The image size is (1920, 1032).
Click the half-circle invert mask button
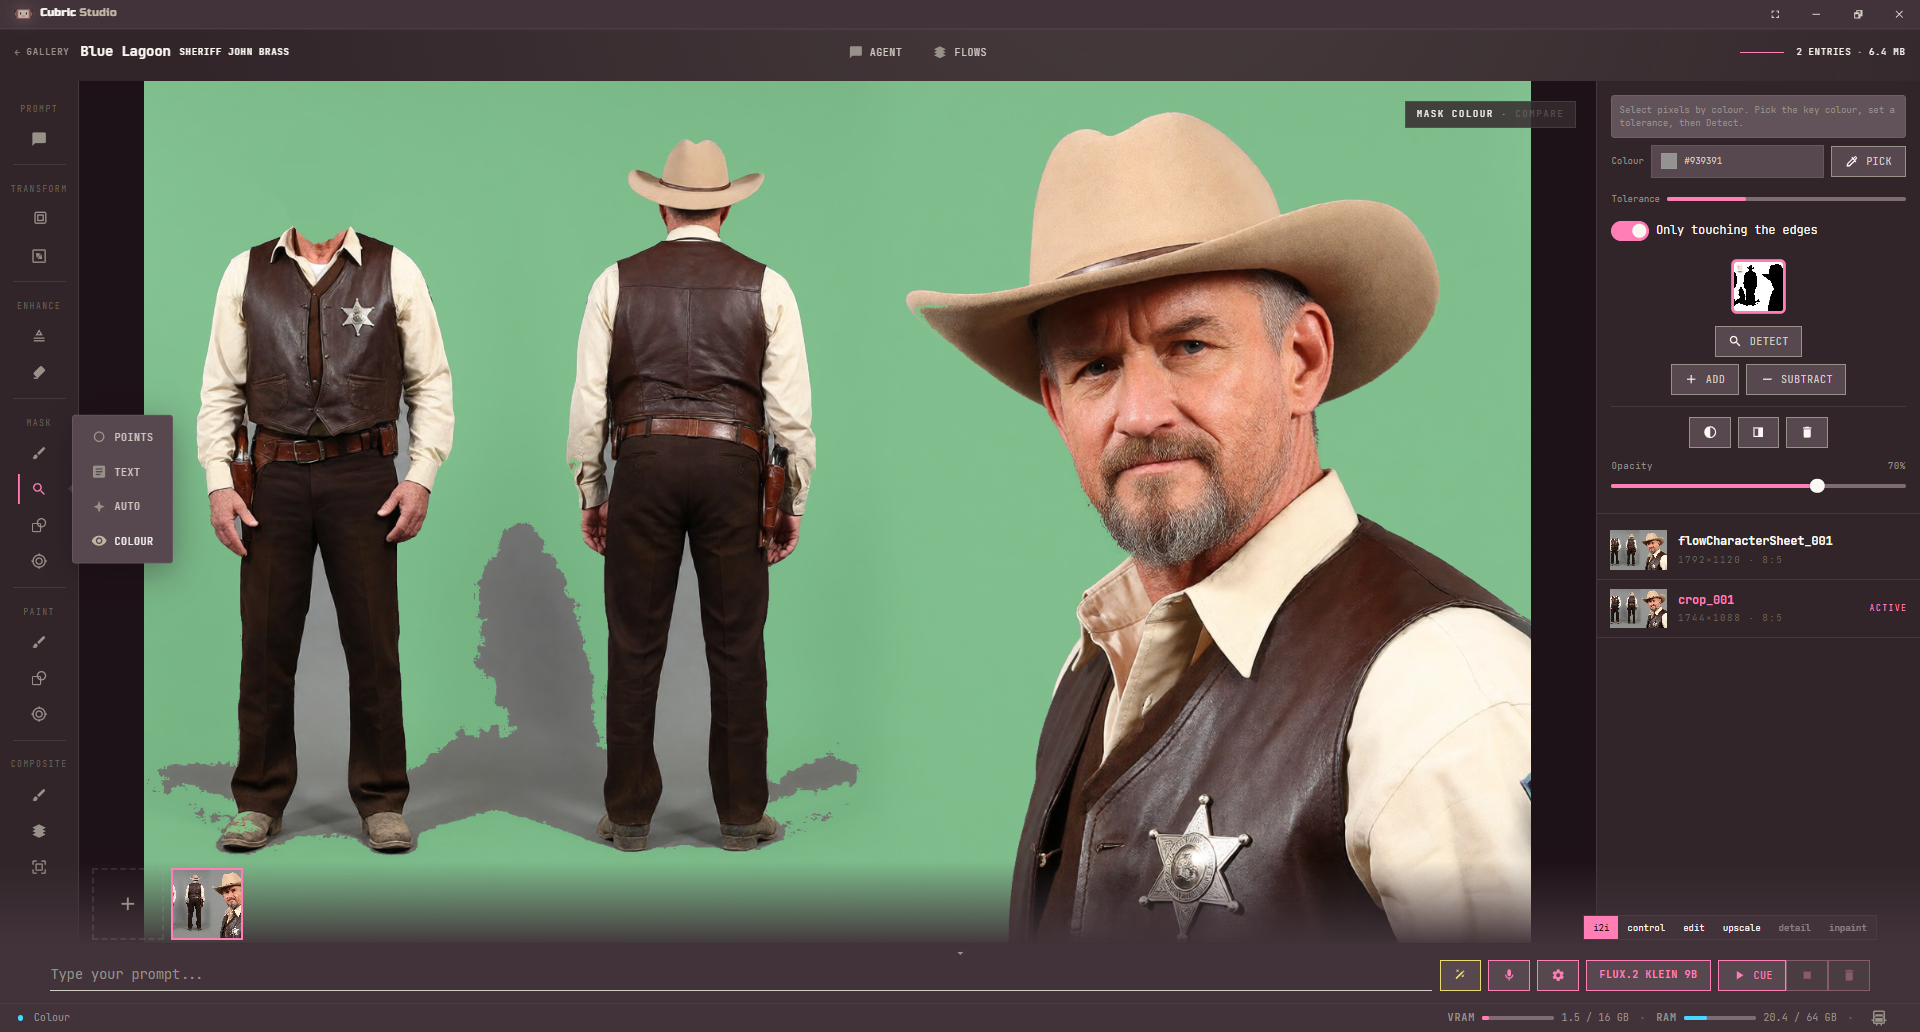1710,432
